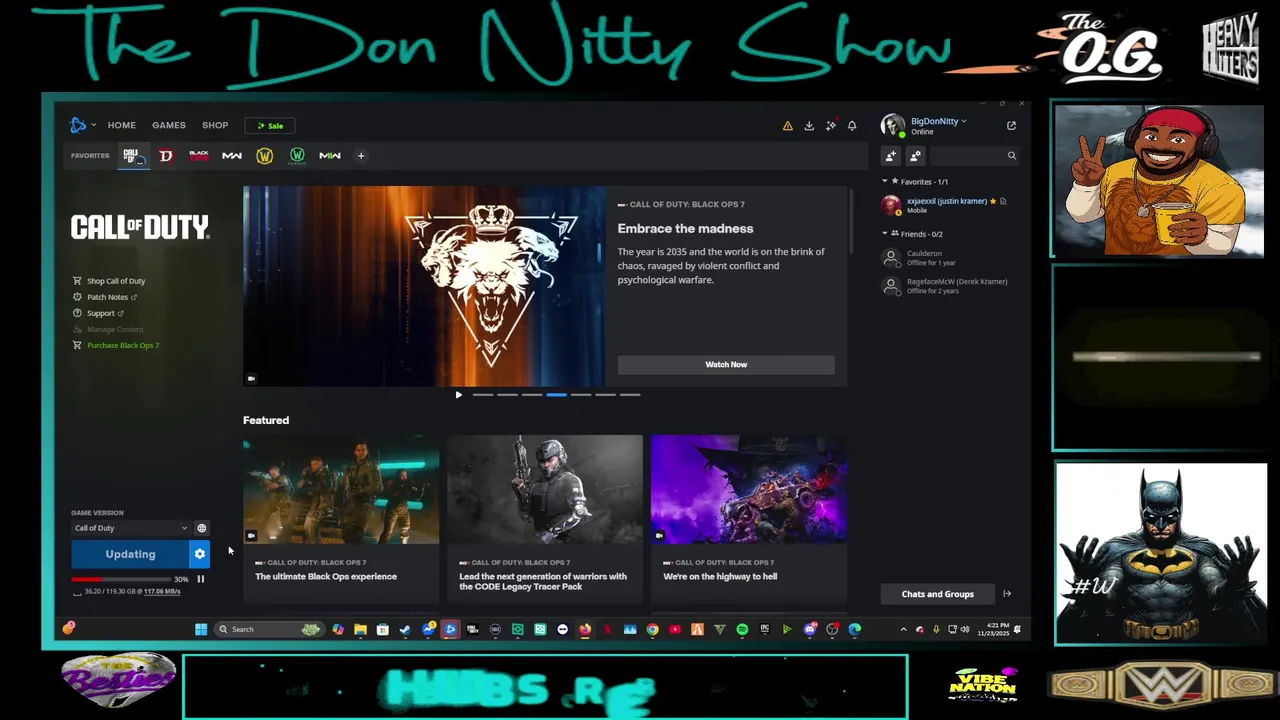Select the Diablo favorite icon
The height and width of the screenshot is (720, 1280).
[x=166, y=156]
